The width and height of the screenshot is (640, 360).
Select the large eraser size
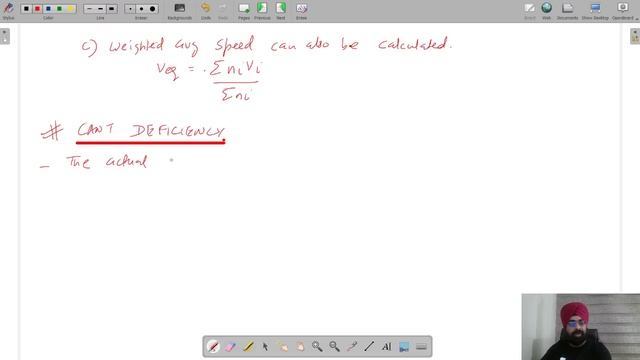pyautogui.click(x=152, y=9)
